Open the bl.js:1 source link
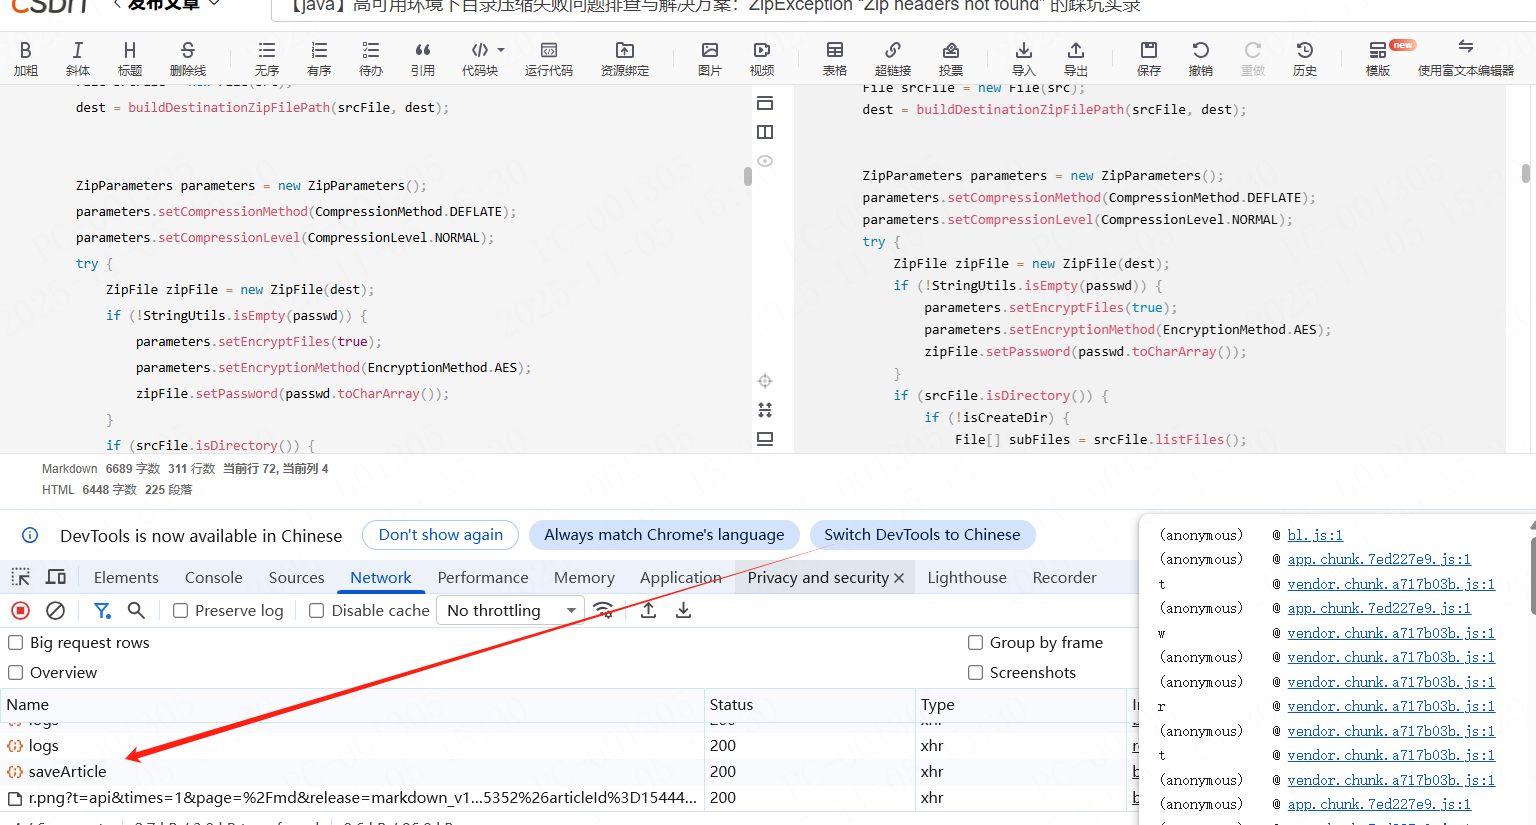Viewport: 1536px width, 825px height. (1314, 535)
